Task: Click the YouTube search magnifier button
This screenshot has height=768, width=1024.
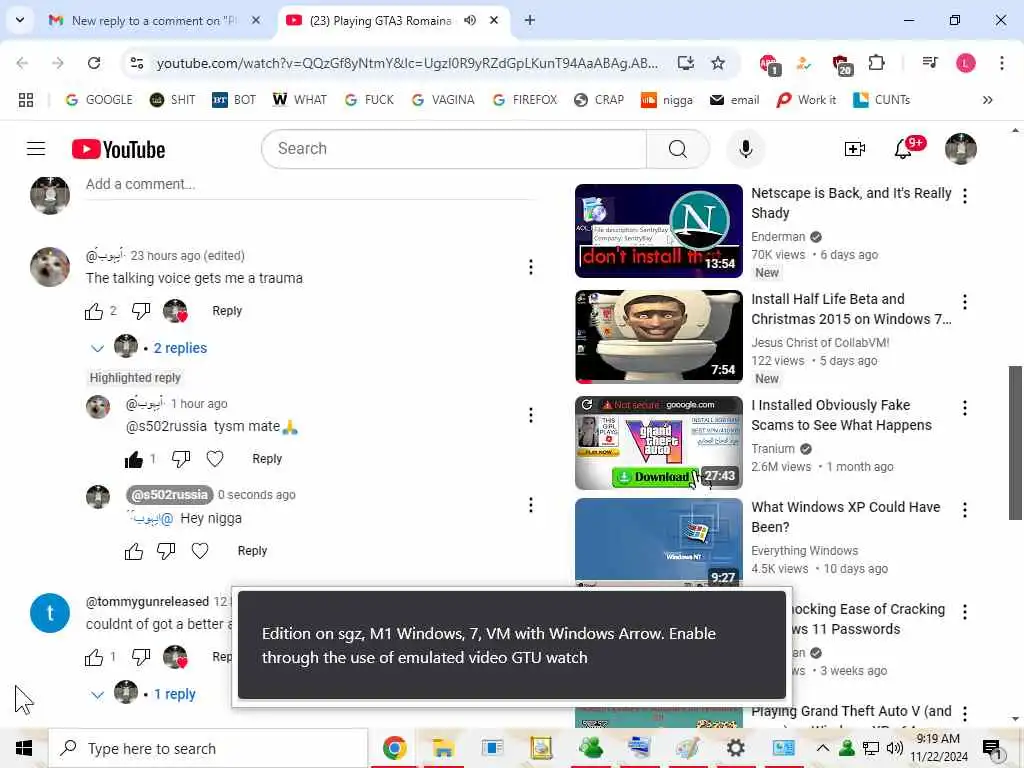Action: pyautogui.click(x=677, y=149)
